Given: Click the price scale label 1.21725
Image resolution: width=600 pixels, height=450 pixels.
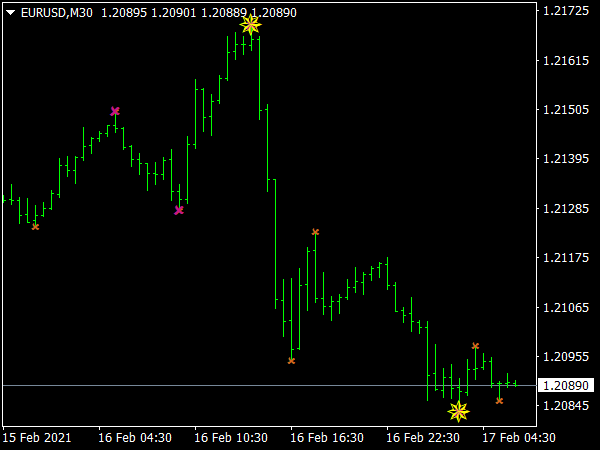Looking at the screenshot, I should pyautogui.click(x=566, y=11).
